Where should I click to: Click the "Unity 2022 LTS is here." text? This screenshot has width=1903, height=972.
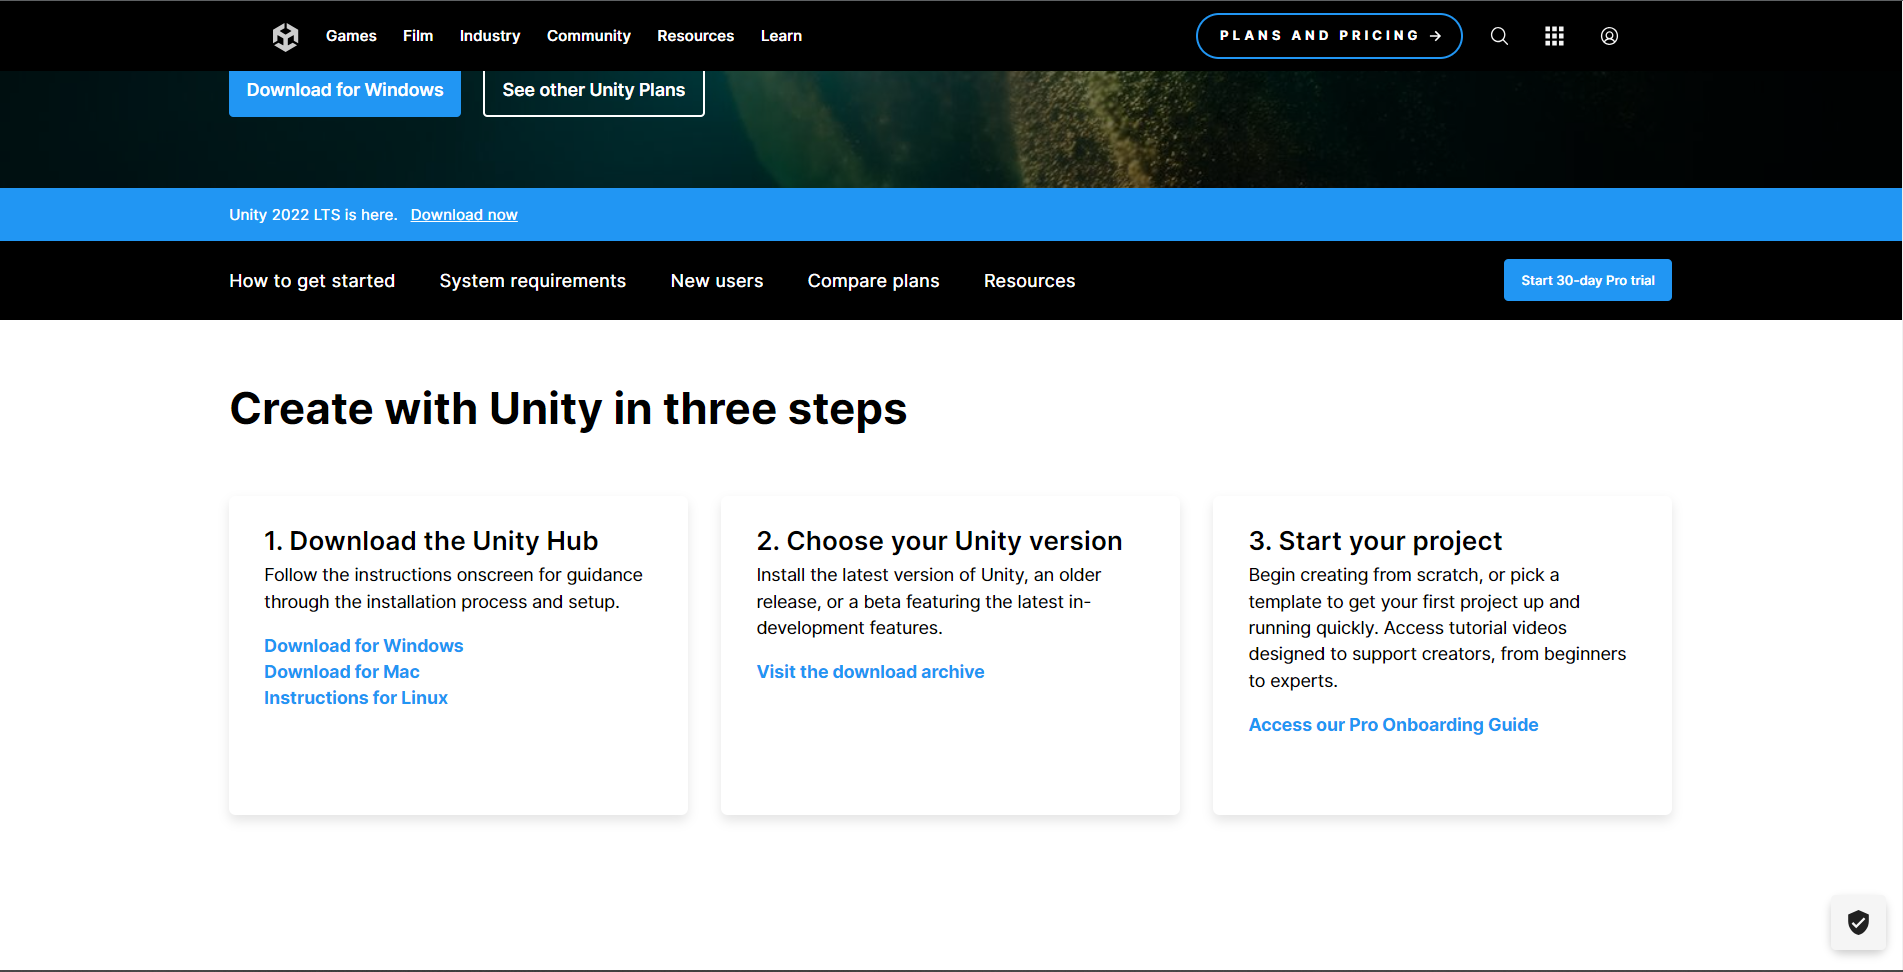(313, 215)
